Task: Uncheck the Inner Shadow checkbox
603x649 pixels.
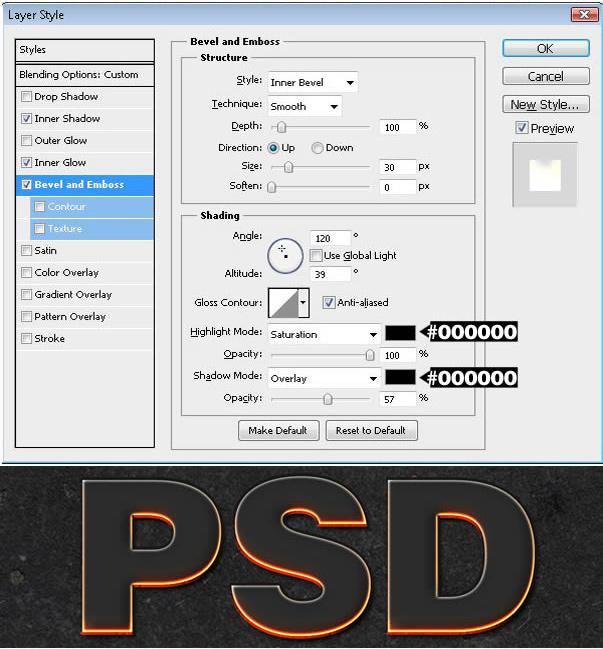Action: coord(26,118)
